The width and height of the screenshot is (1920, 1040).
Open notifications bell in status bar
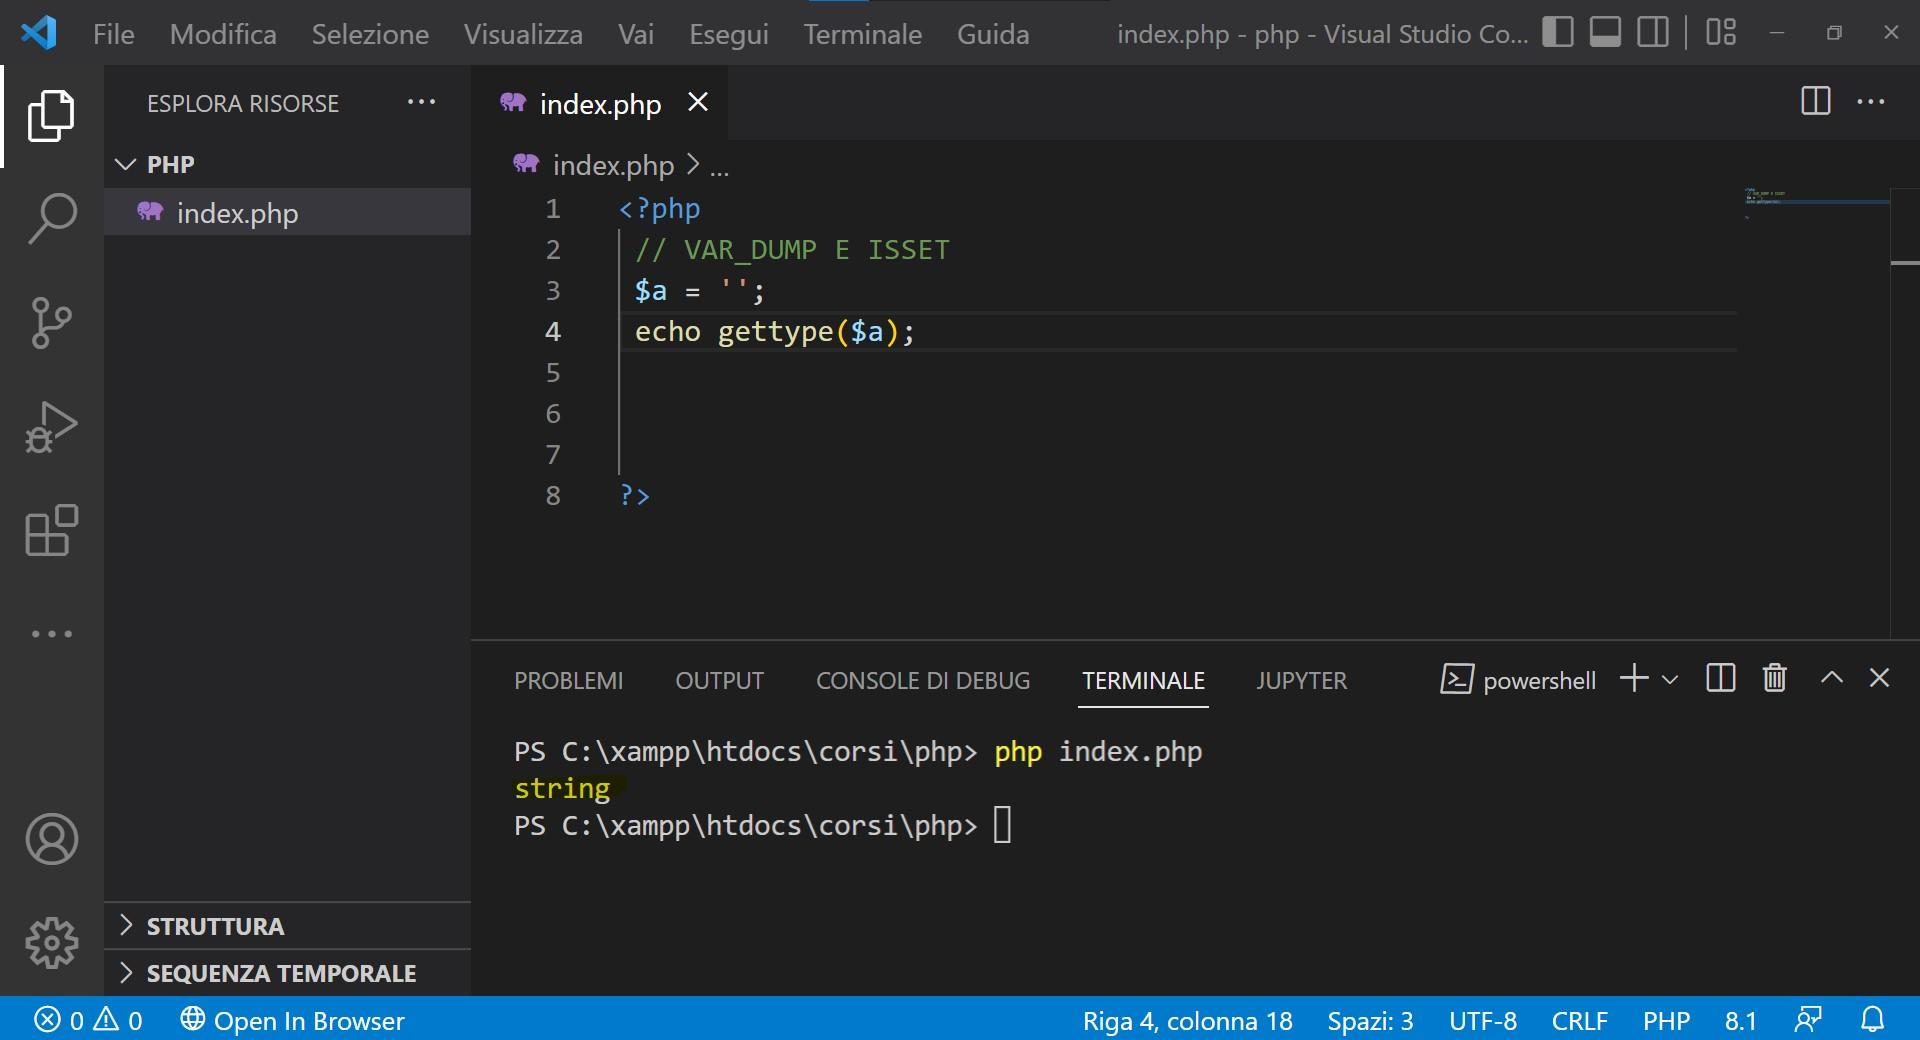click(x=1872, y=1020)
